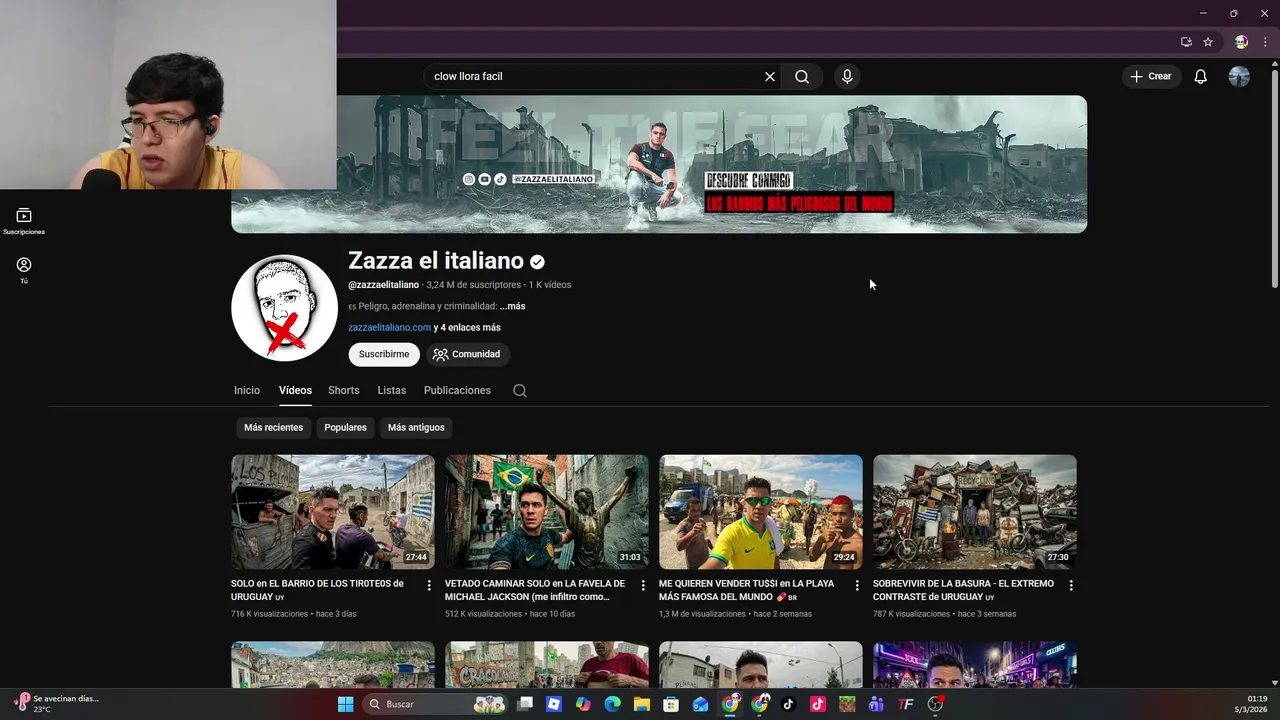
Task: Open the Chrome three-dot menu
Action: click(x=1265, y=42)
